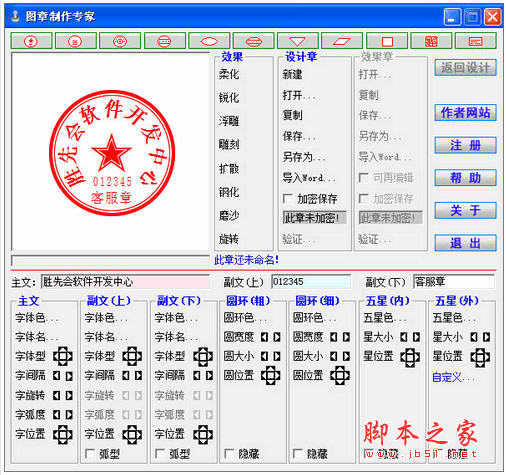Click the 返回设计 button
This screenshot has width=506, height=475.
[465, 68]
